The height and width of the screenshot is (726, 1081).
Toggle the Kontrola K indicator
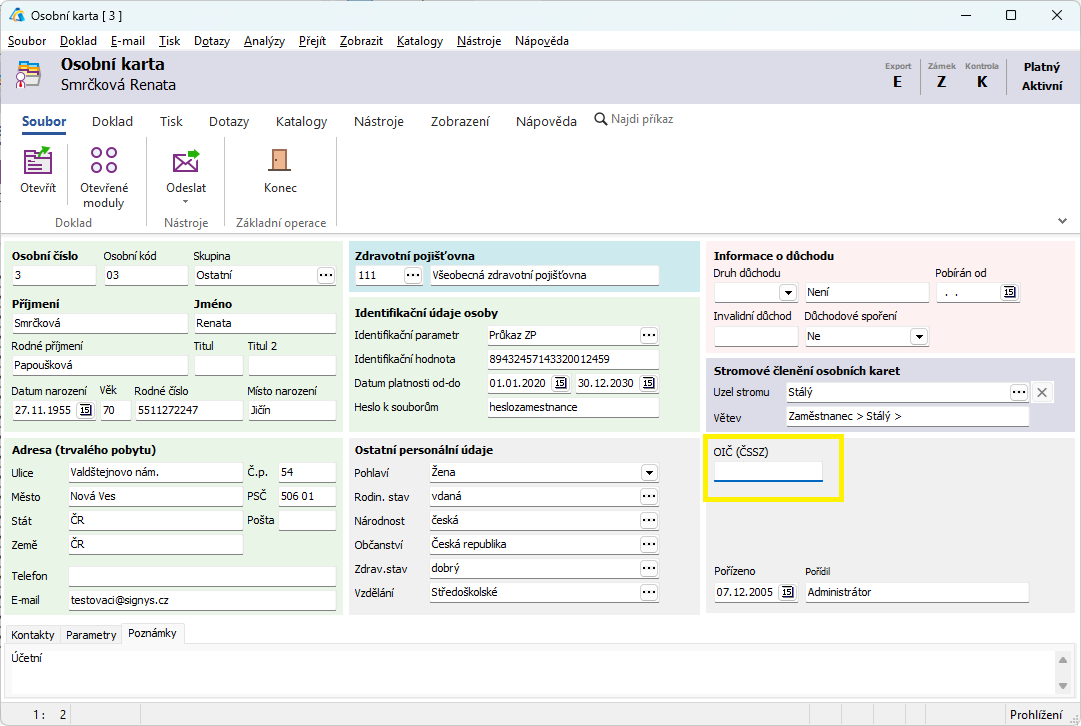(x=982, y=82)
